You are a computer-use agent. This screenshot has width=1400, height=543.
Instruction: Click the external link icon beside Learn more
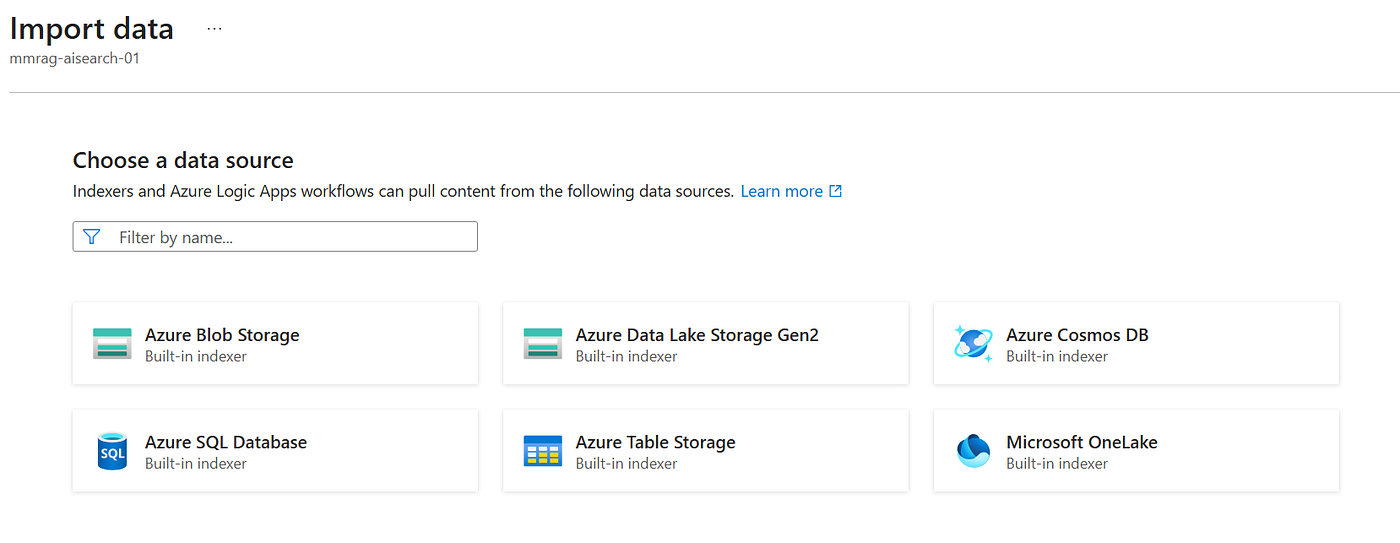pos(836,191)
